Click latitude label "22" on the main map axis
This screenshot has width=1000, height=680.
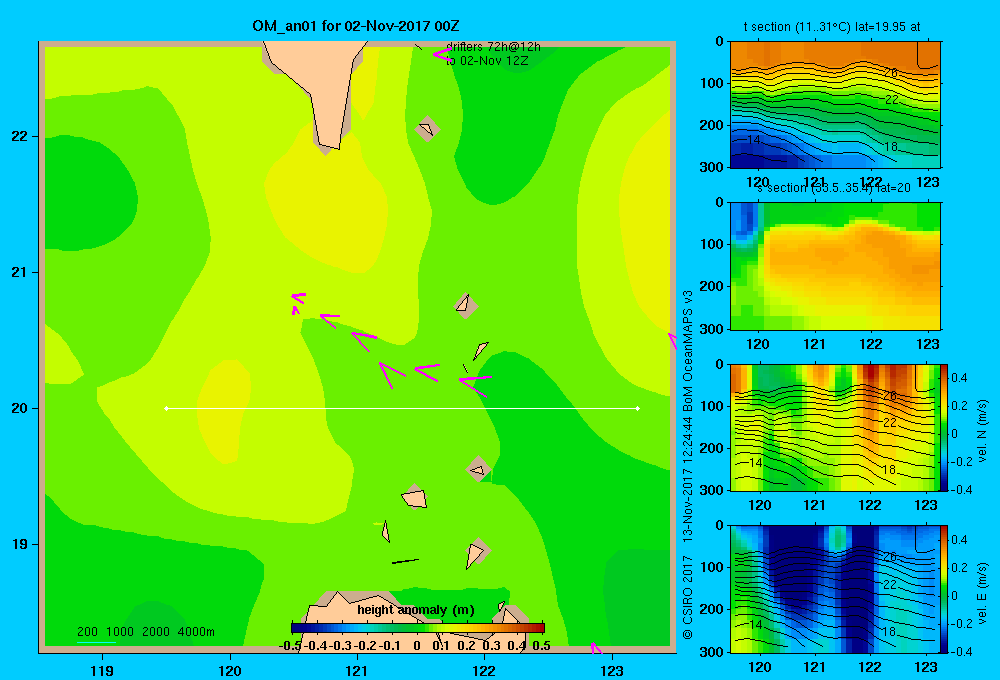click(x=20, y=136)
